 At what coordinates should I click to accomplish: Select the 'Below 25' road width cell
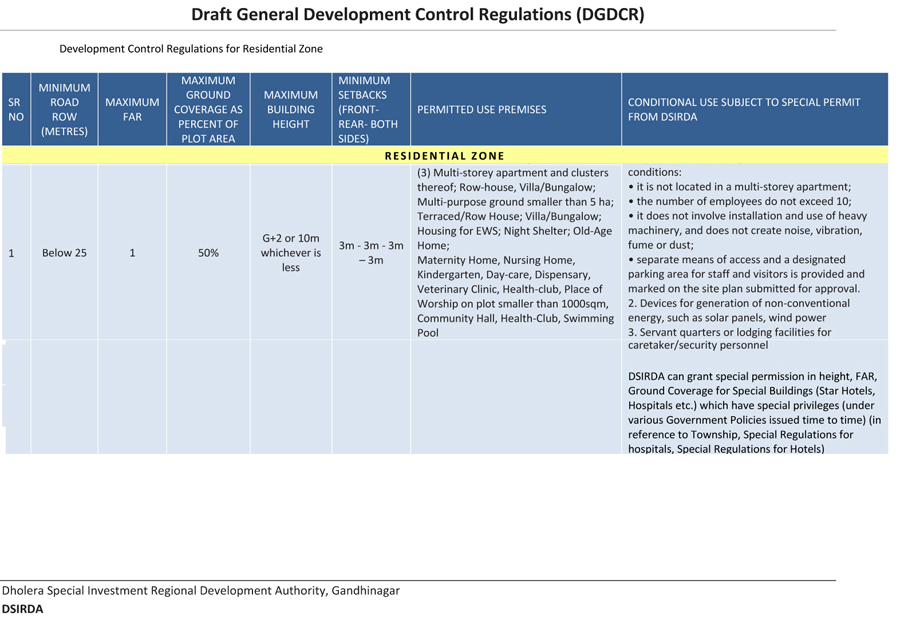[x=64, y=253]
